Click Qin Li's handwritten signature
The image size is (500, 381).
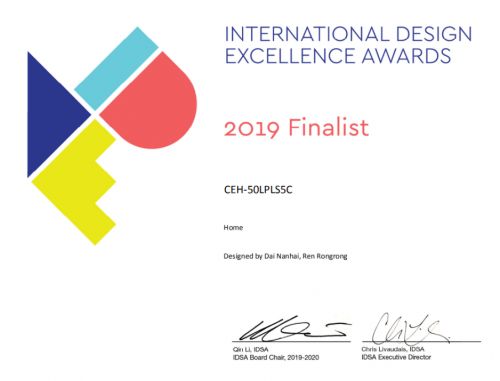[x=293, y=329]
